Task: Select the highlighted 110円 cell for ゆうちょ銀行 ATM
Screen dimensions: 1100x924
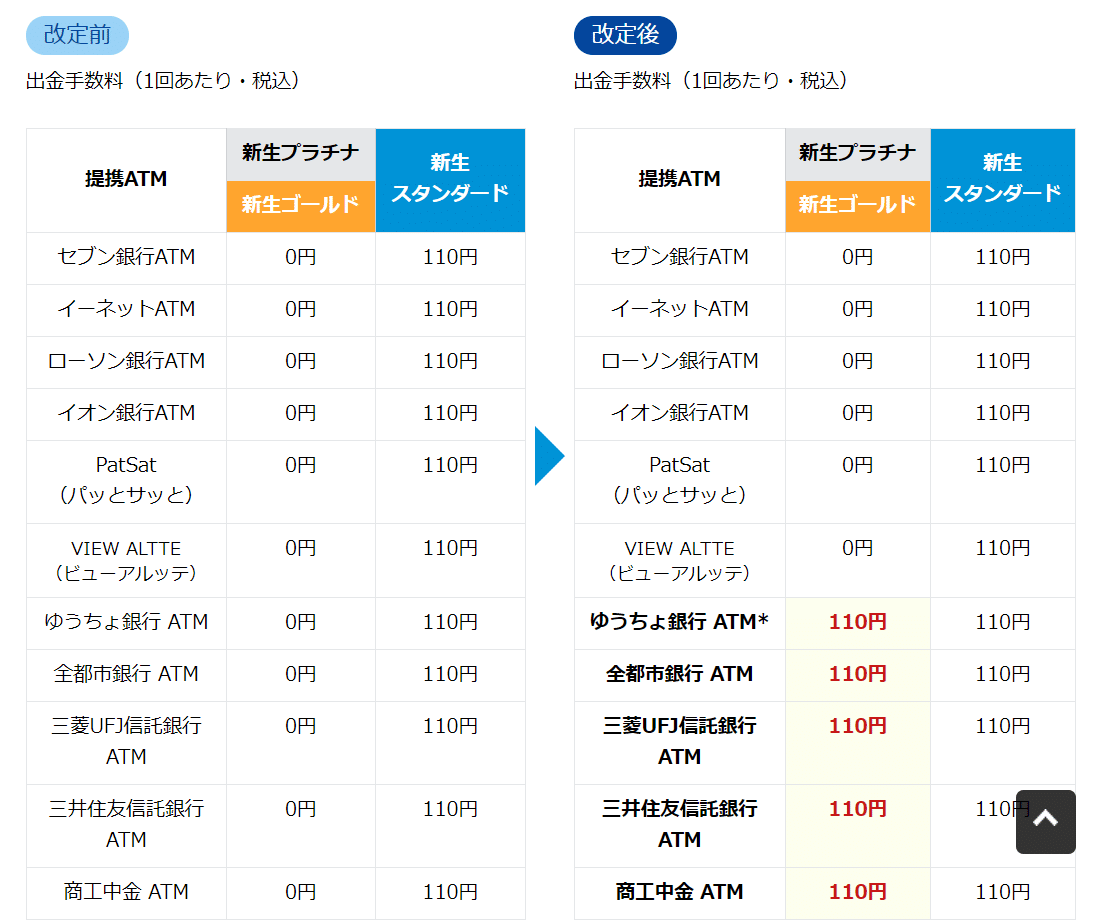Action: point(857,622)
